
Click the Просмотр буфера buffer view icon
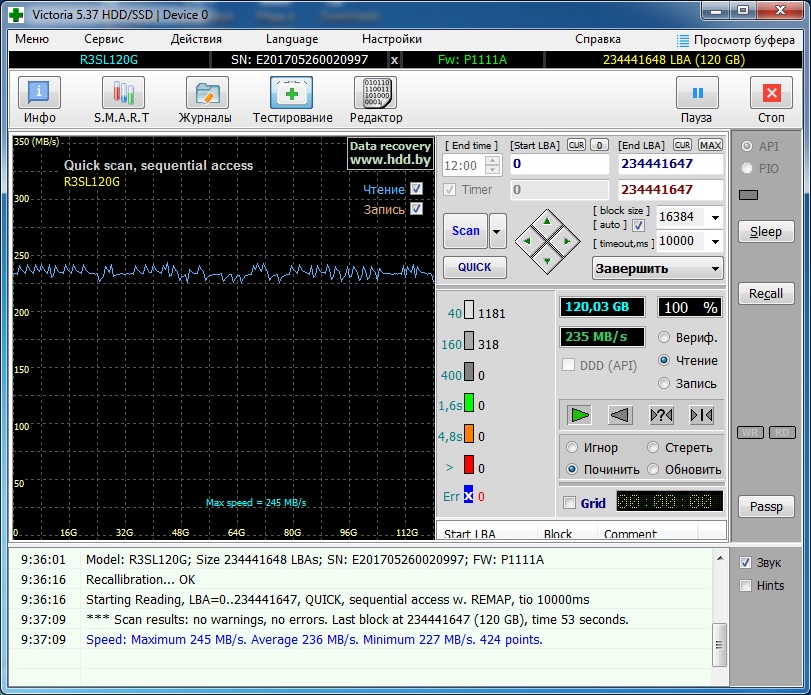point(683,40)
